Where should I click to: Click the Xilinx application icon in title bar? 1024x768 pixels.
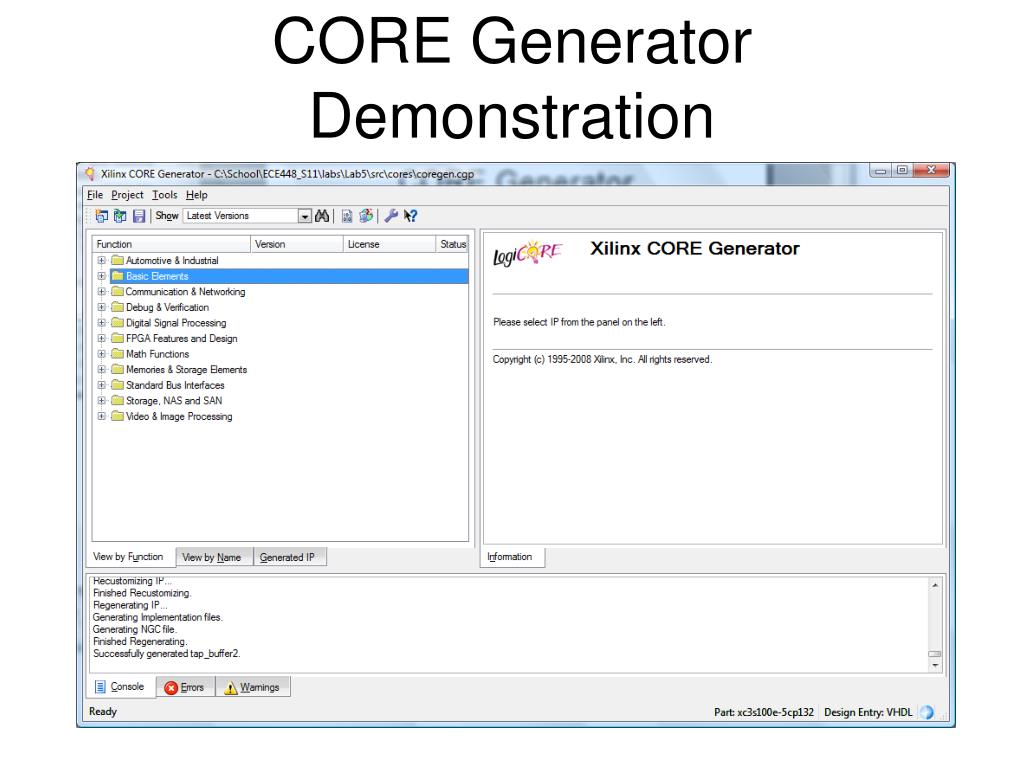(x=90, y=174)
